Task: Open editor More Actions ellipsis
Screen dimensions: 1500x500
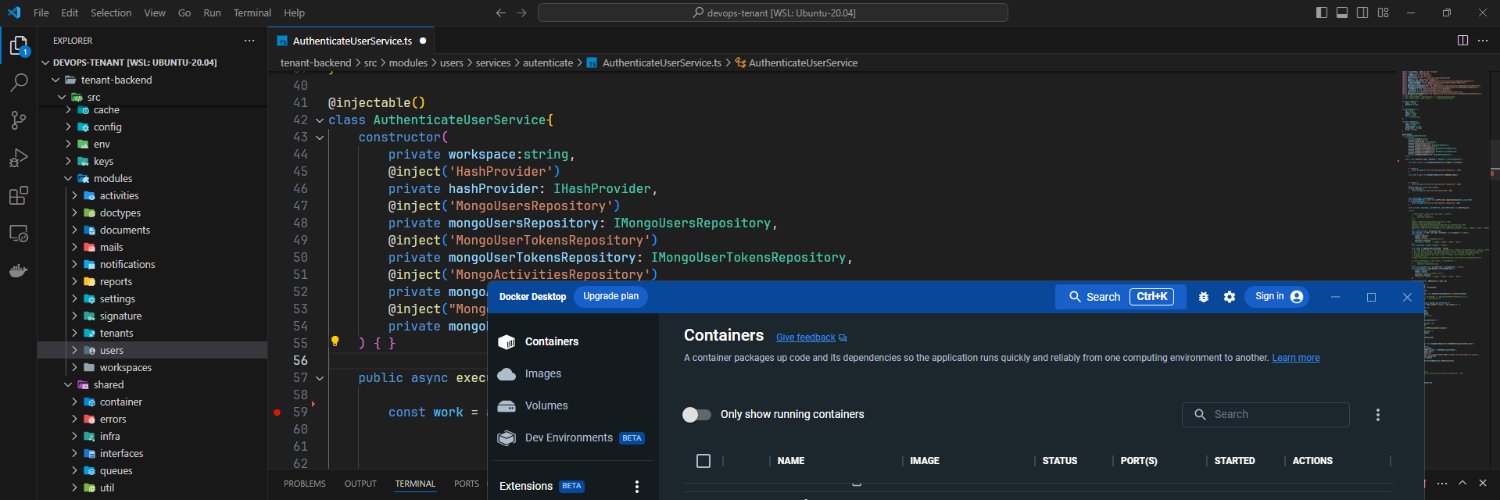Action: click(1484, 41)
